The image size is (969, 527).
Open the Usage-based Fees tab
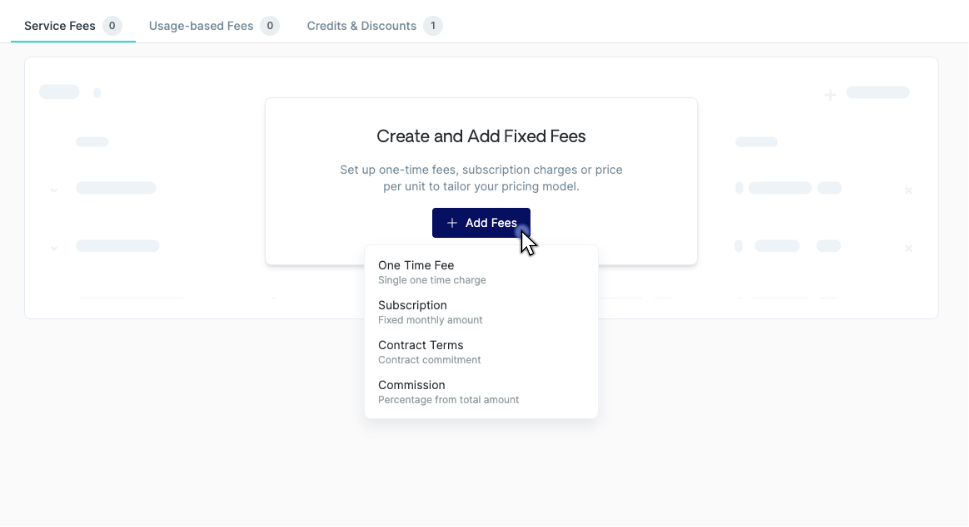(201, 26)
